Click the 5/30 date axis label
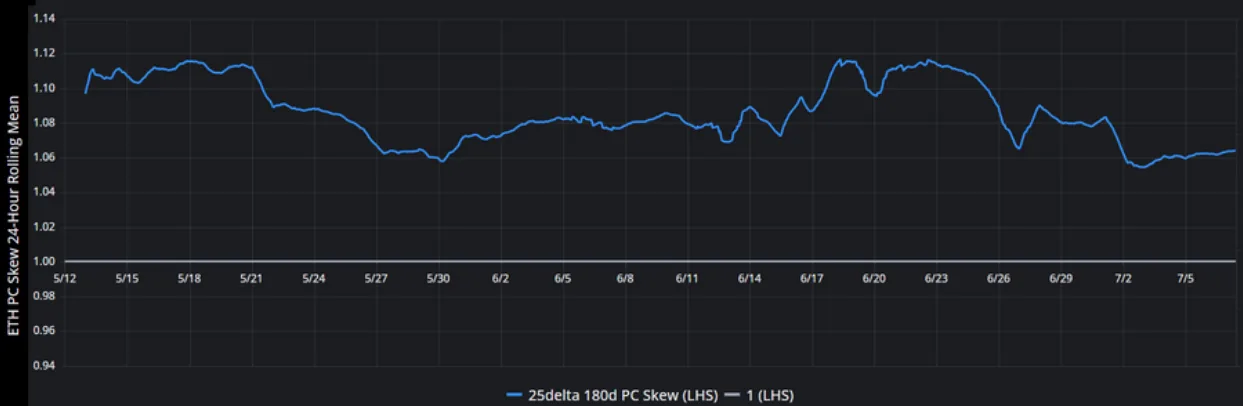This screenshot has width=1243, height=406. 438,278
